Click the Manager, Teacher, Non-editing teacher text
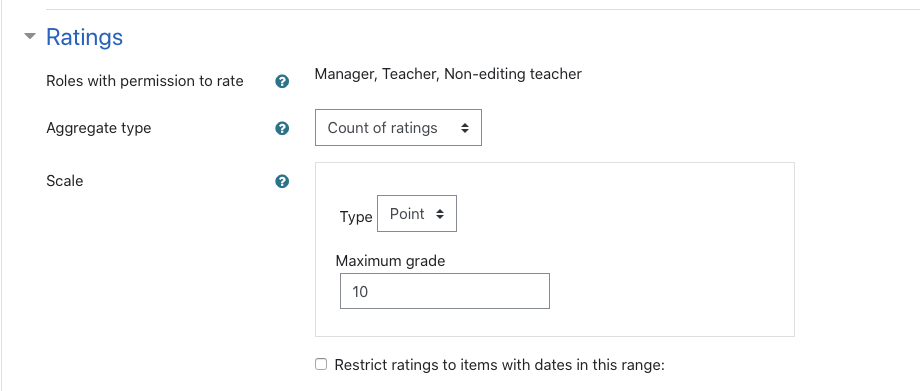This screenshot has height=391, width=920. point(448,74)
